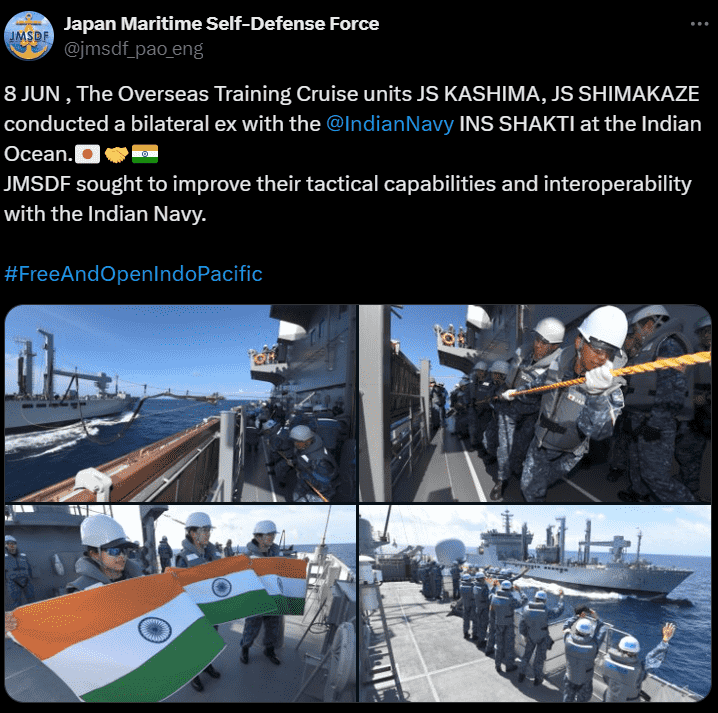Open the three-dot more options menu
Viewport: 718px width, 713px height.
[x=699, y=24]
